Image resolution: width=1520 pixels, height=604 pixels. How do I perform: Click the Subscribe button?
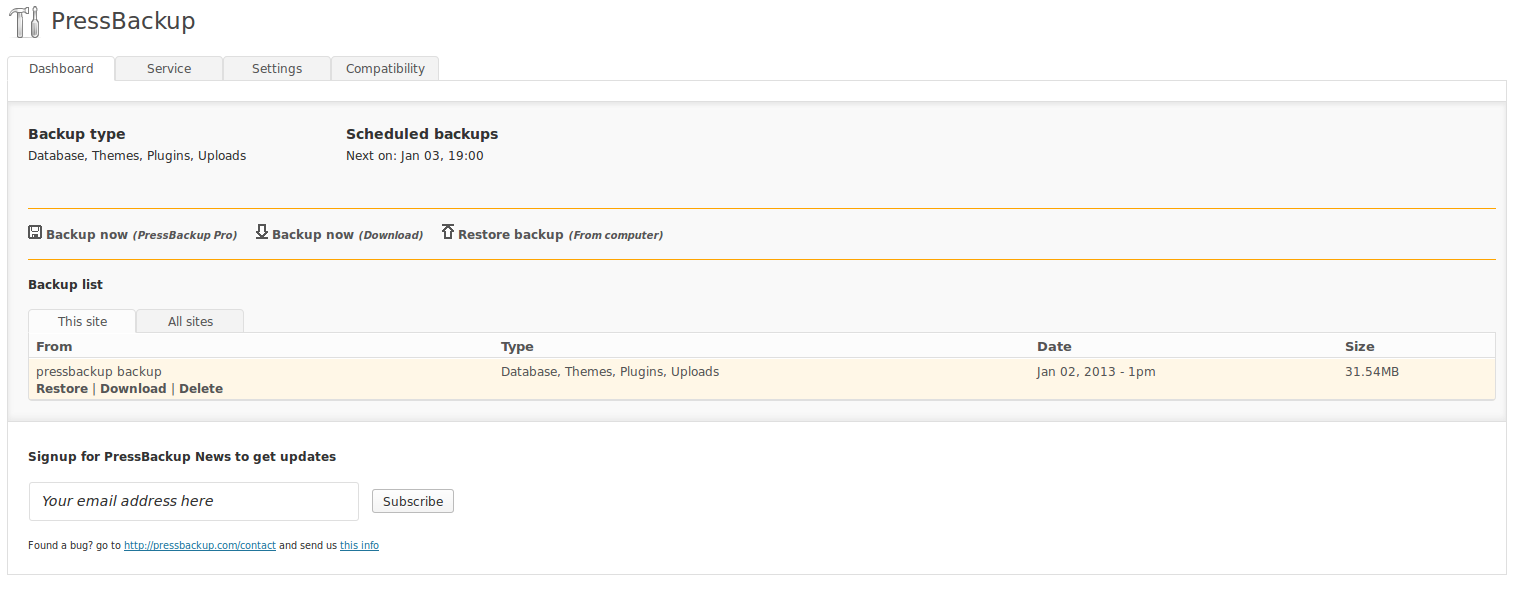(x=413, y=501)
